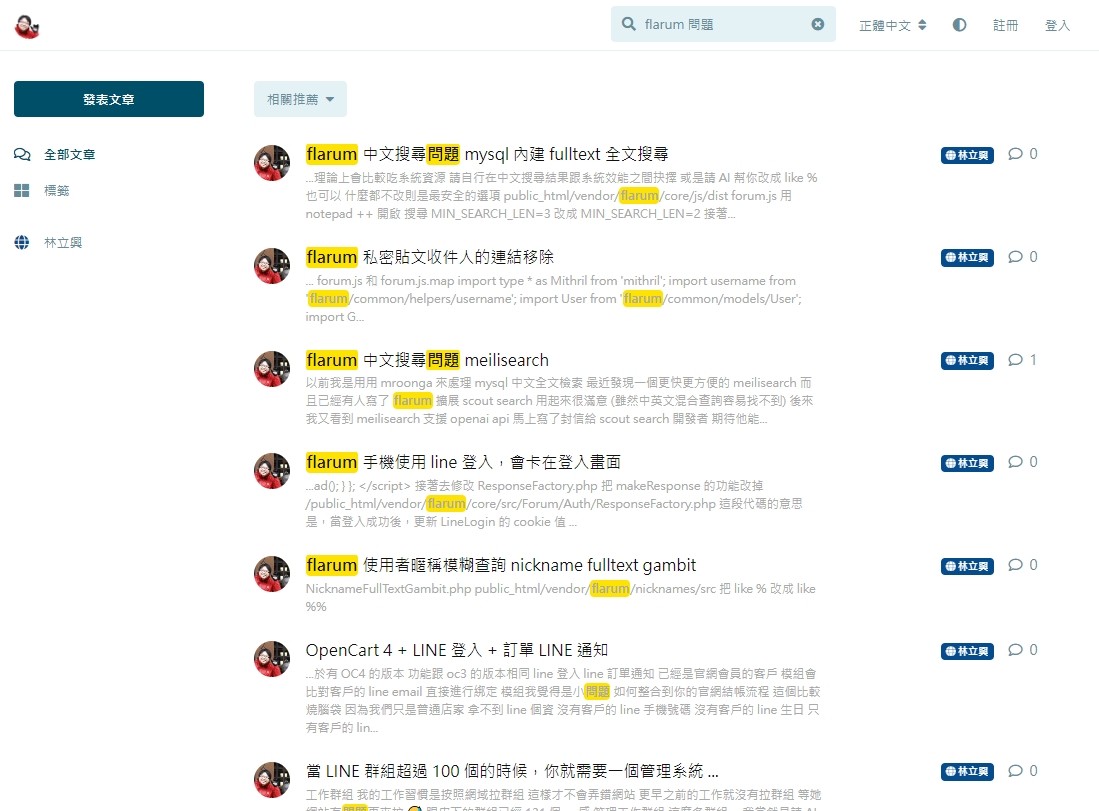Click excerpt starting 'NicknameFullTextGambit.php'
Image resolution: width=1099 pixels, height=811 pixels.
(x=561, y=598)
